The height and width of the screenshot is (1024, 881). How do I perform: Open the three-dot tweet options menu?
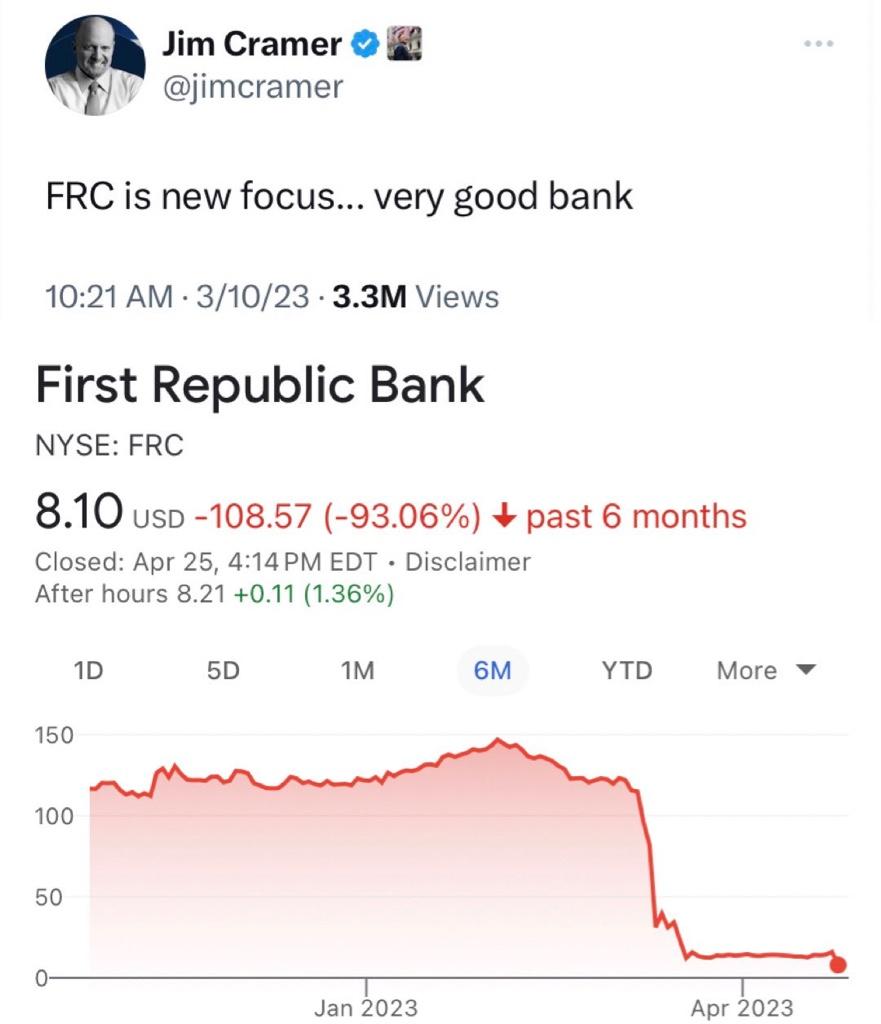click(x=818, y=44)
